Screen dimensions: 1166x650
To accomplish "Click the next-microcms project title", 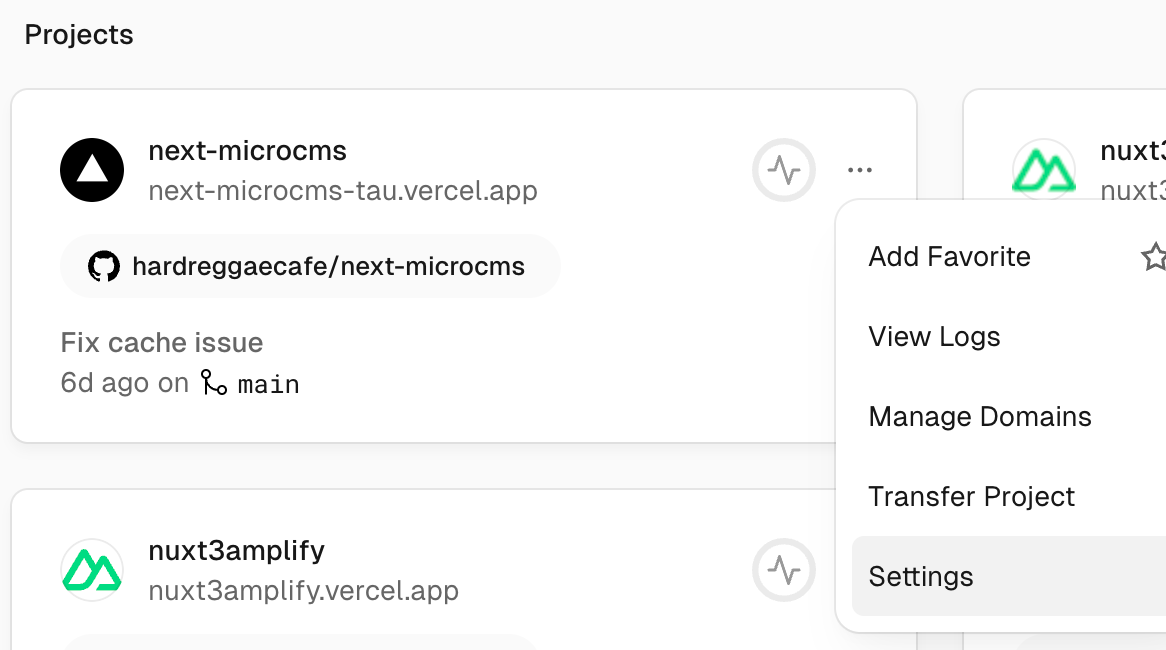I will coord(247,151).
